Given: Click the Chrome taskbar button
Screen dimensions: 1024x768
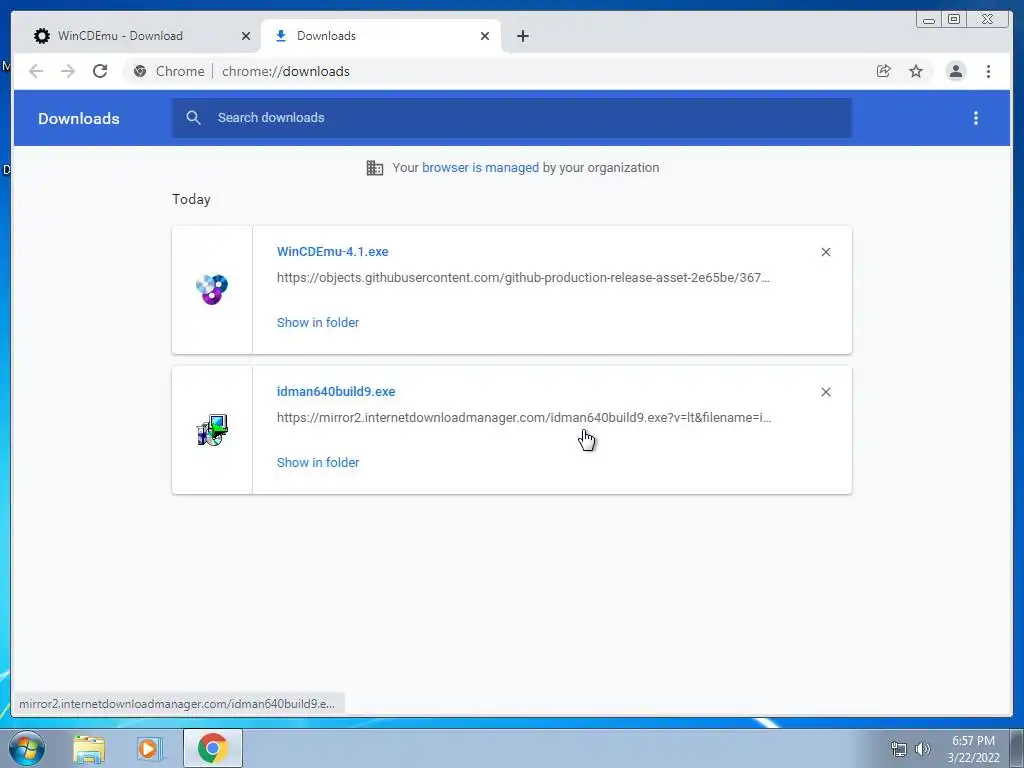Looking at the screenshot, I should pos(212,748).
